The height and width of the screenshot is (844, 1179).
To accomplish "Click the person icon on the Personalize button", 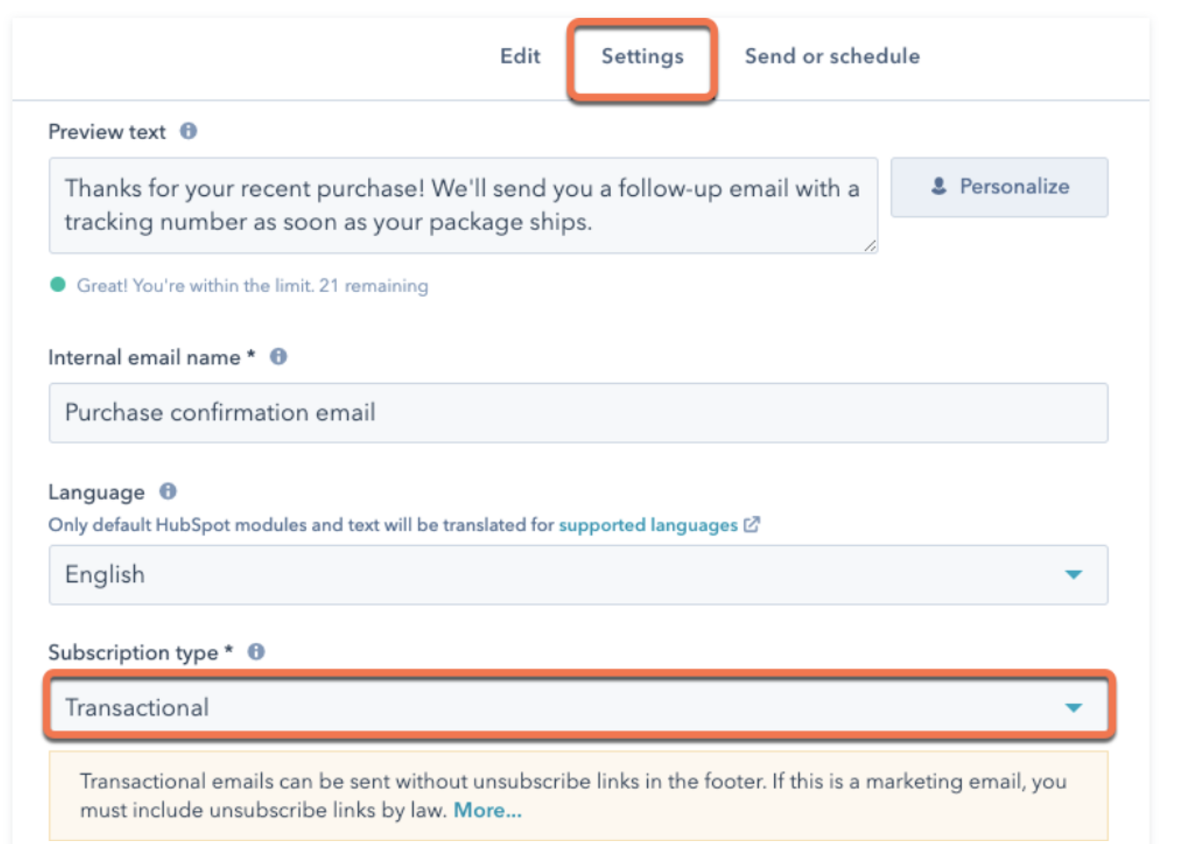I will click(x=939, y=186).
